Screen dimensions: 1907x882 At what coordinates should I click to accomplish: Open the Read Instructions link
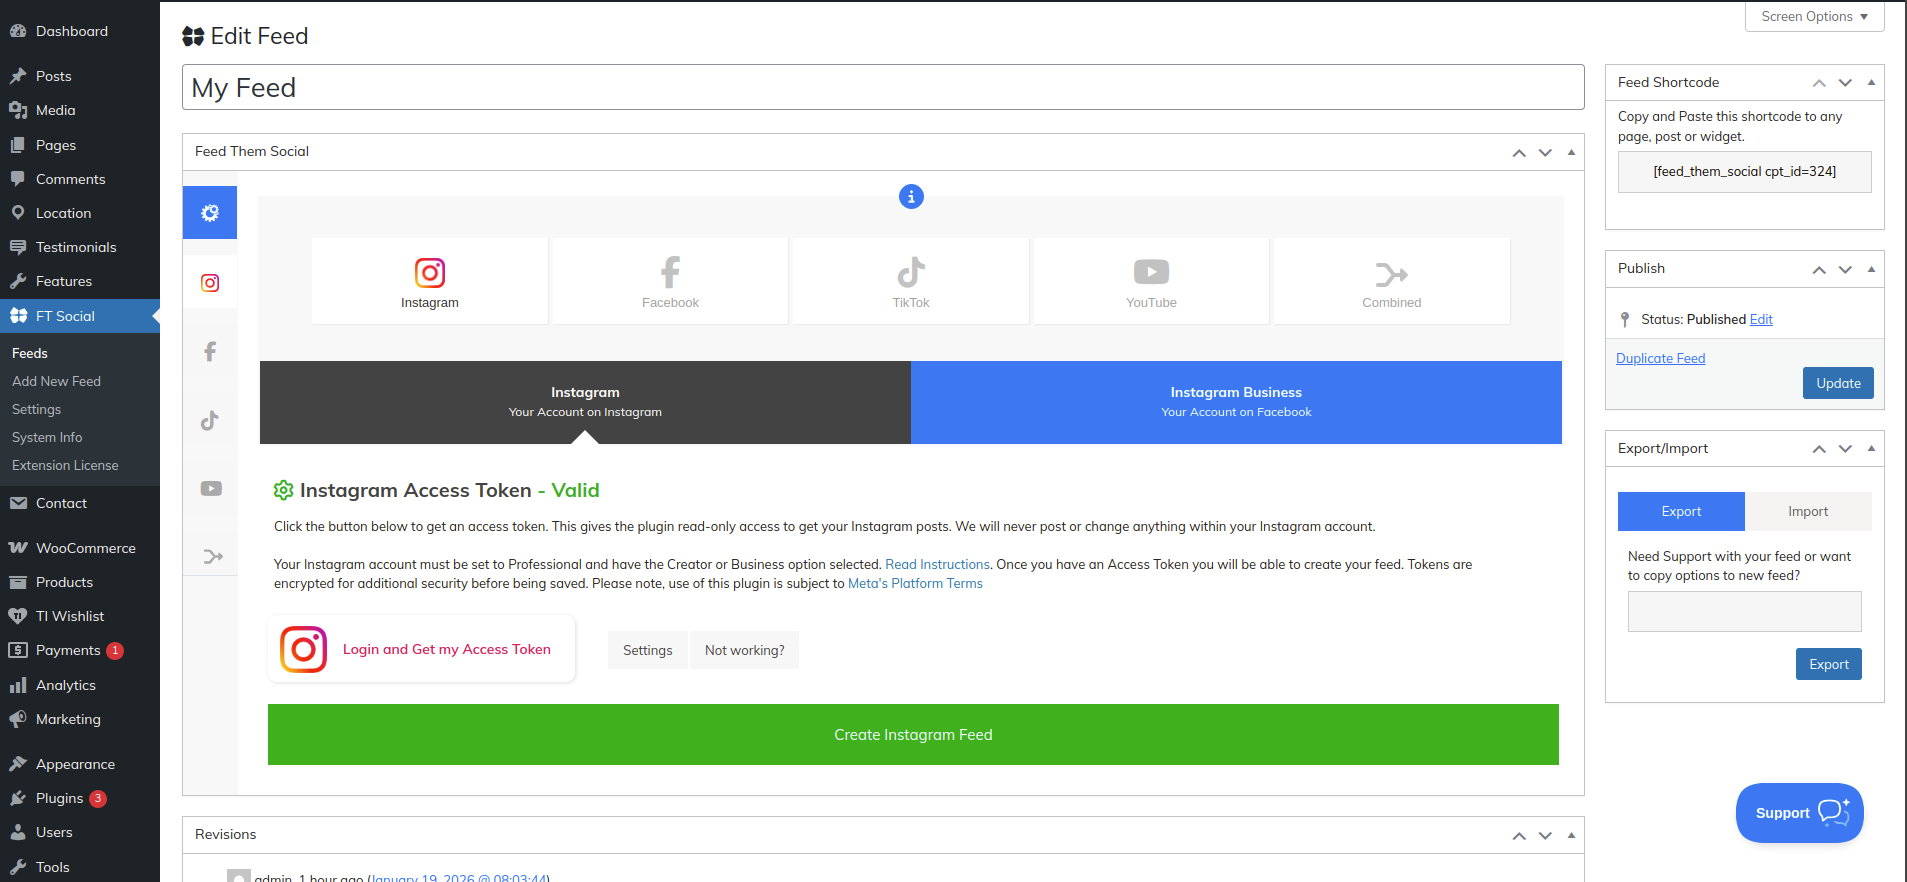(937, 564)
